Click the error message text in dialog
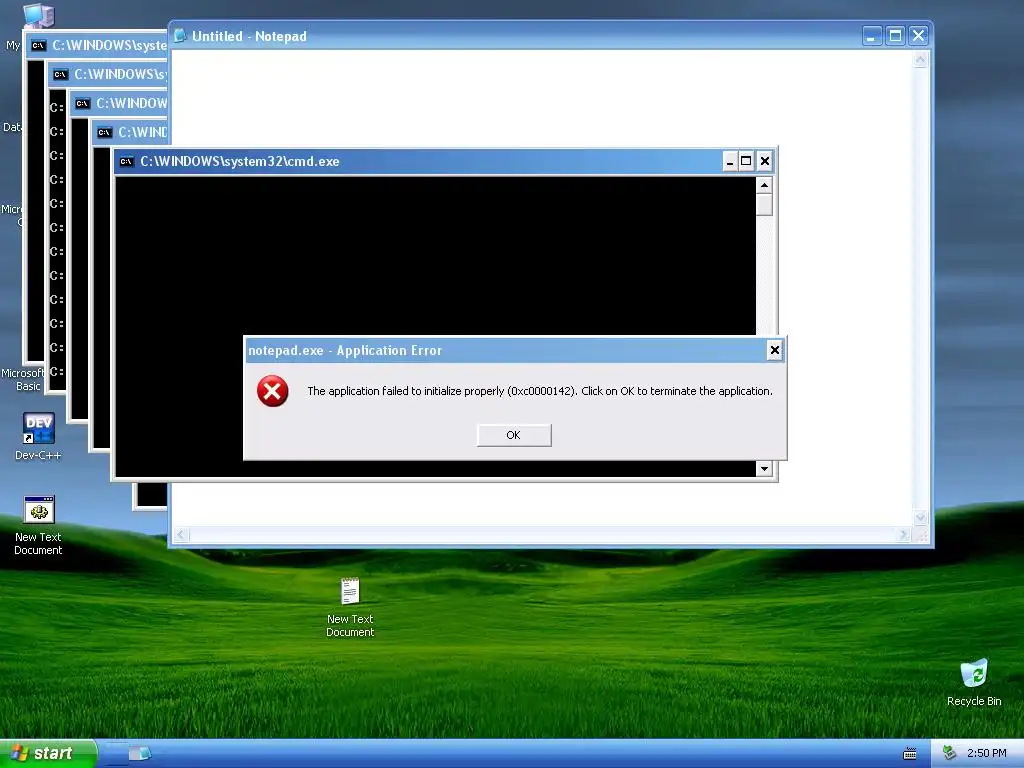The height and width of the screenshot is (768, 1024). (x=540, y=391)
